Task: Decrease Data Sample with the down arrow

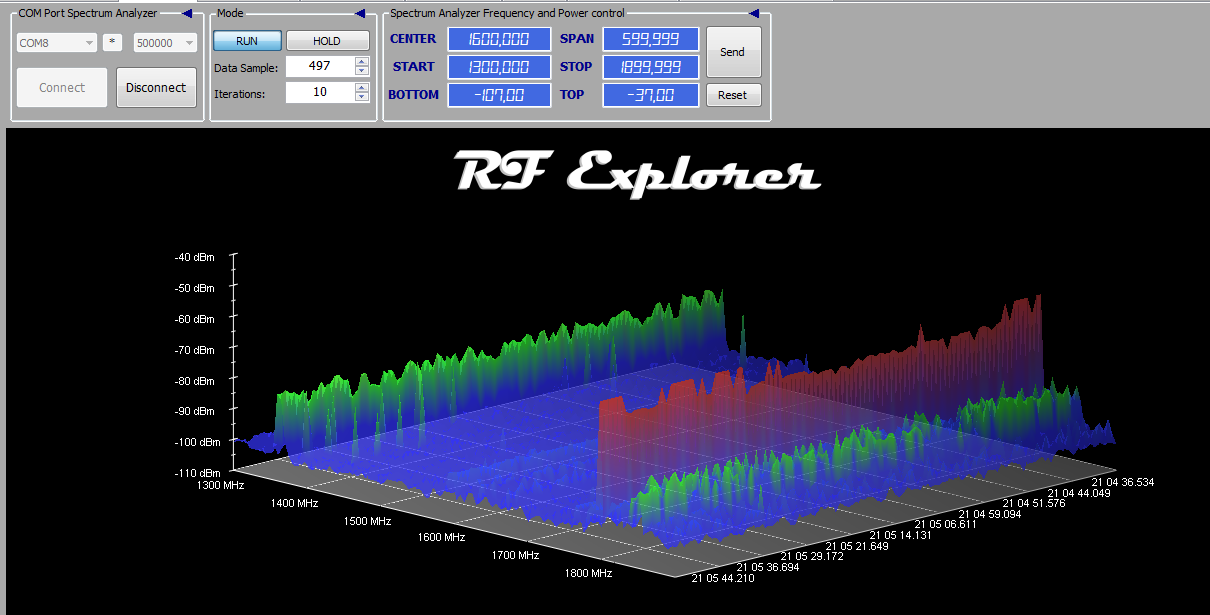Action: pyautogui.click(x=362, y=71)
